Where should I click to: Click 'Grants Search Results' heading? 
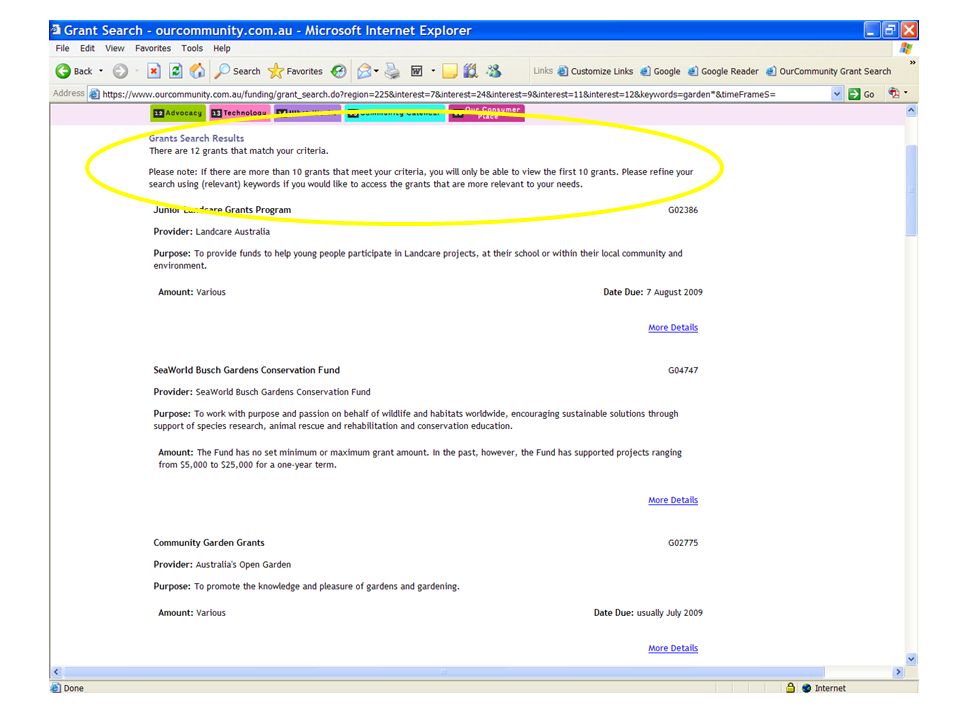point(196,138)
